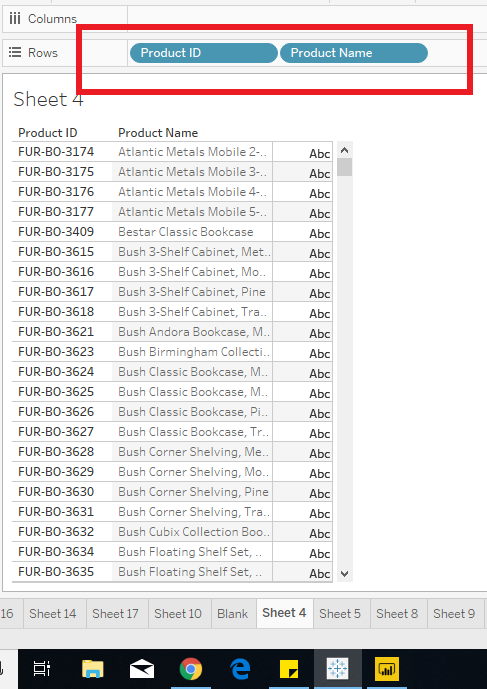This screenshot has height=689, width=487.
Task: Open the Mail app icon
Action: (142, 669)
